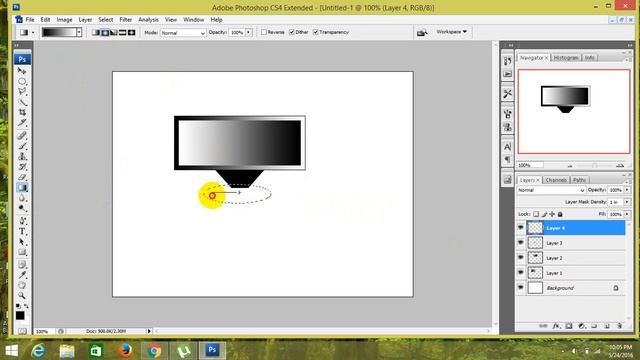Select the Layer 2 thumbnail
The image size is (640, 360).
[535, 258]
